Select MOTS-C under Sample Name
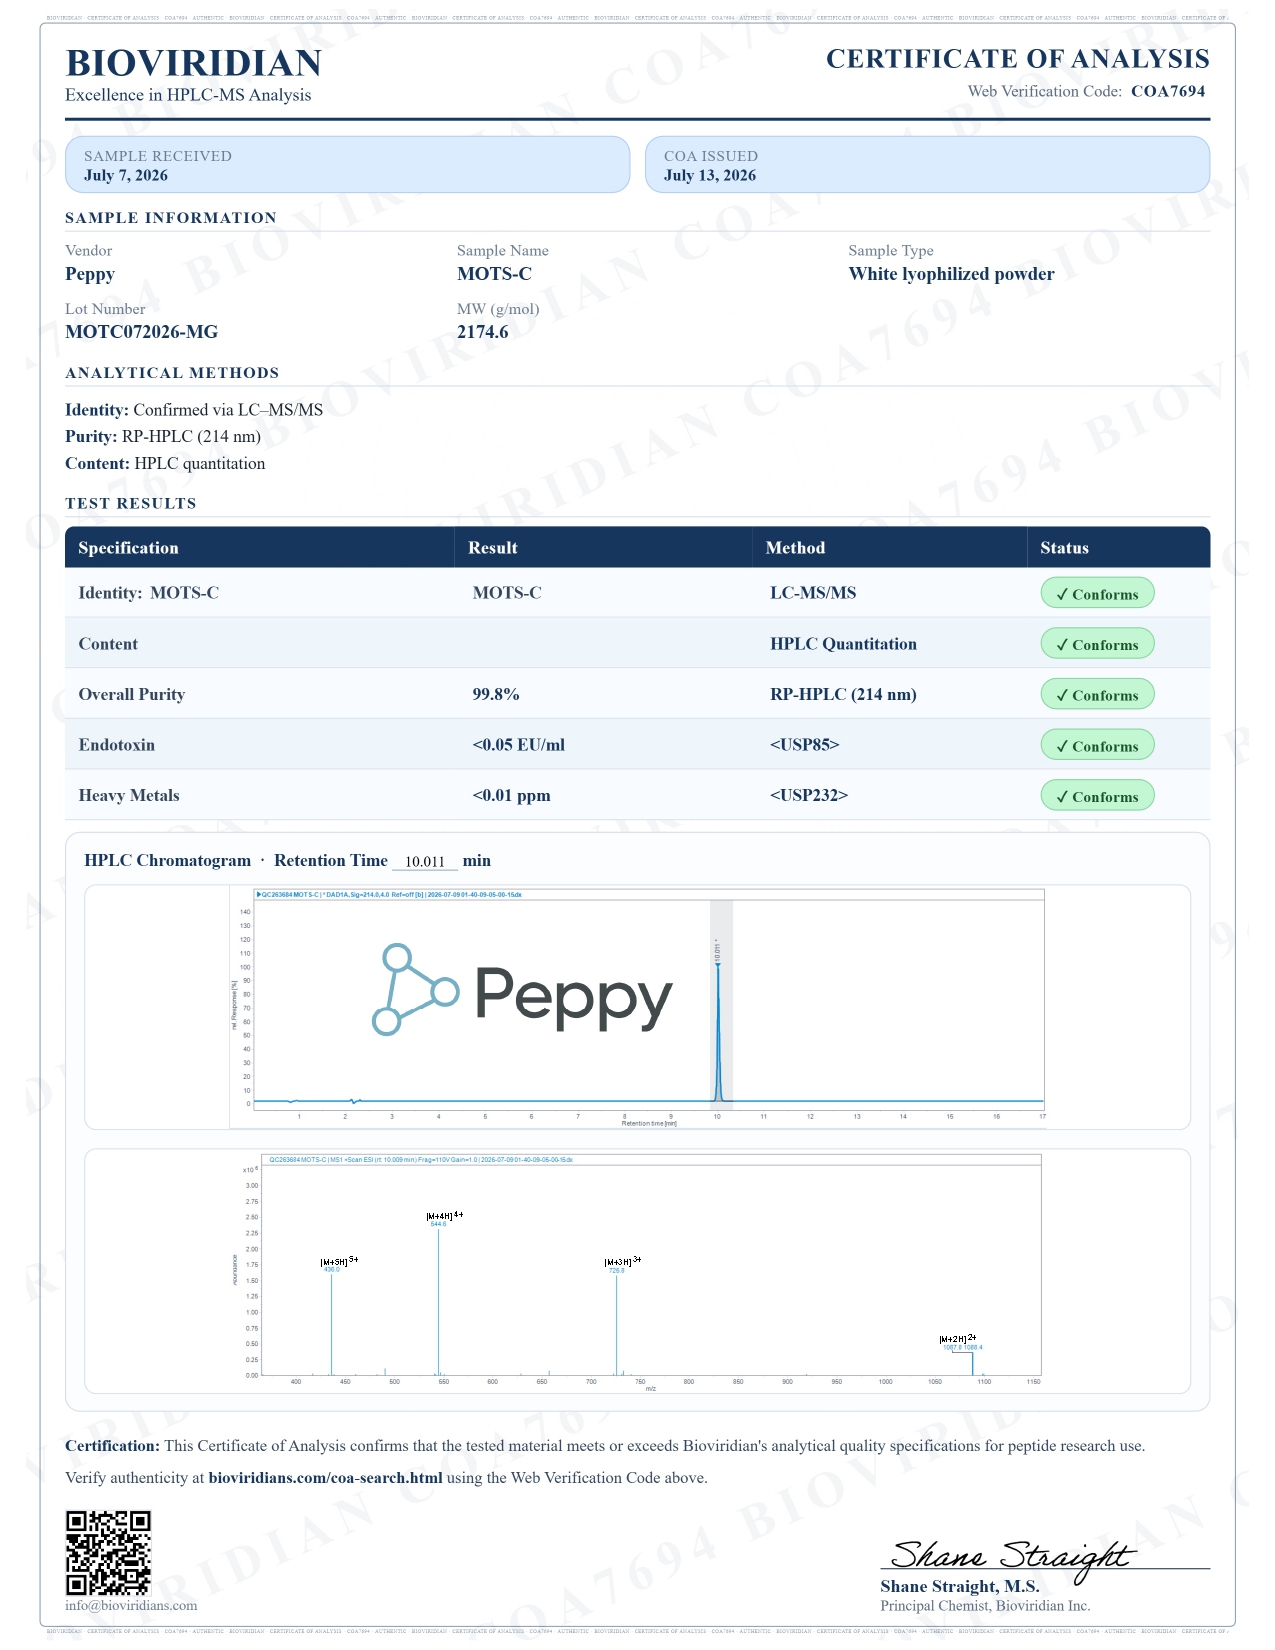Image resolution: width=1275 pixels, height=1650 pixels. [x=494, y=274]
